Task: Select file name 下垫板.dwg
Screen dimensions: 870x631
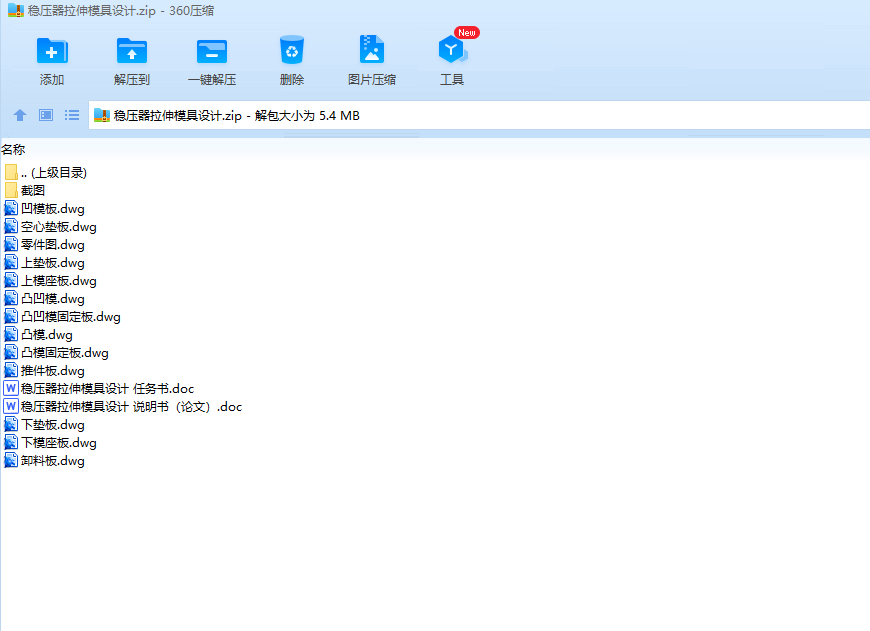Action: (x=53, y=425)
